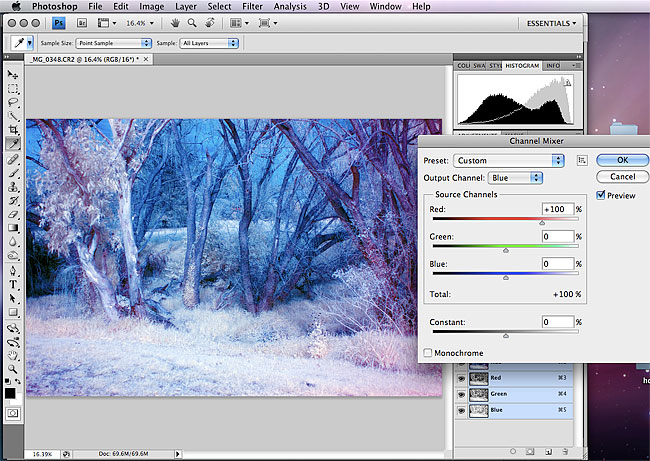
Task: Select the Lasso tool
Action: [13, 102]
